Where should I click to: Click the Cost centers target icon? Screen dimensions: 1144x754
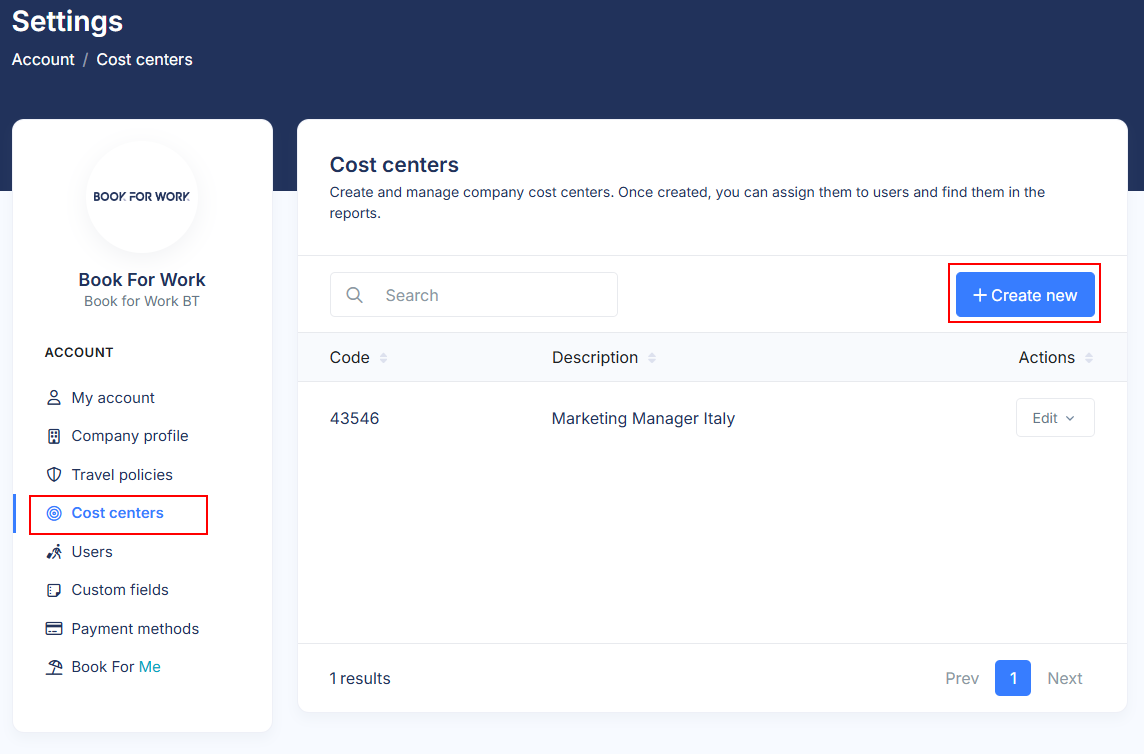[x=54, y=513]
